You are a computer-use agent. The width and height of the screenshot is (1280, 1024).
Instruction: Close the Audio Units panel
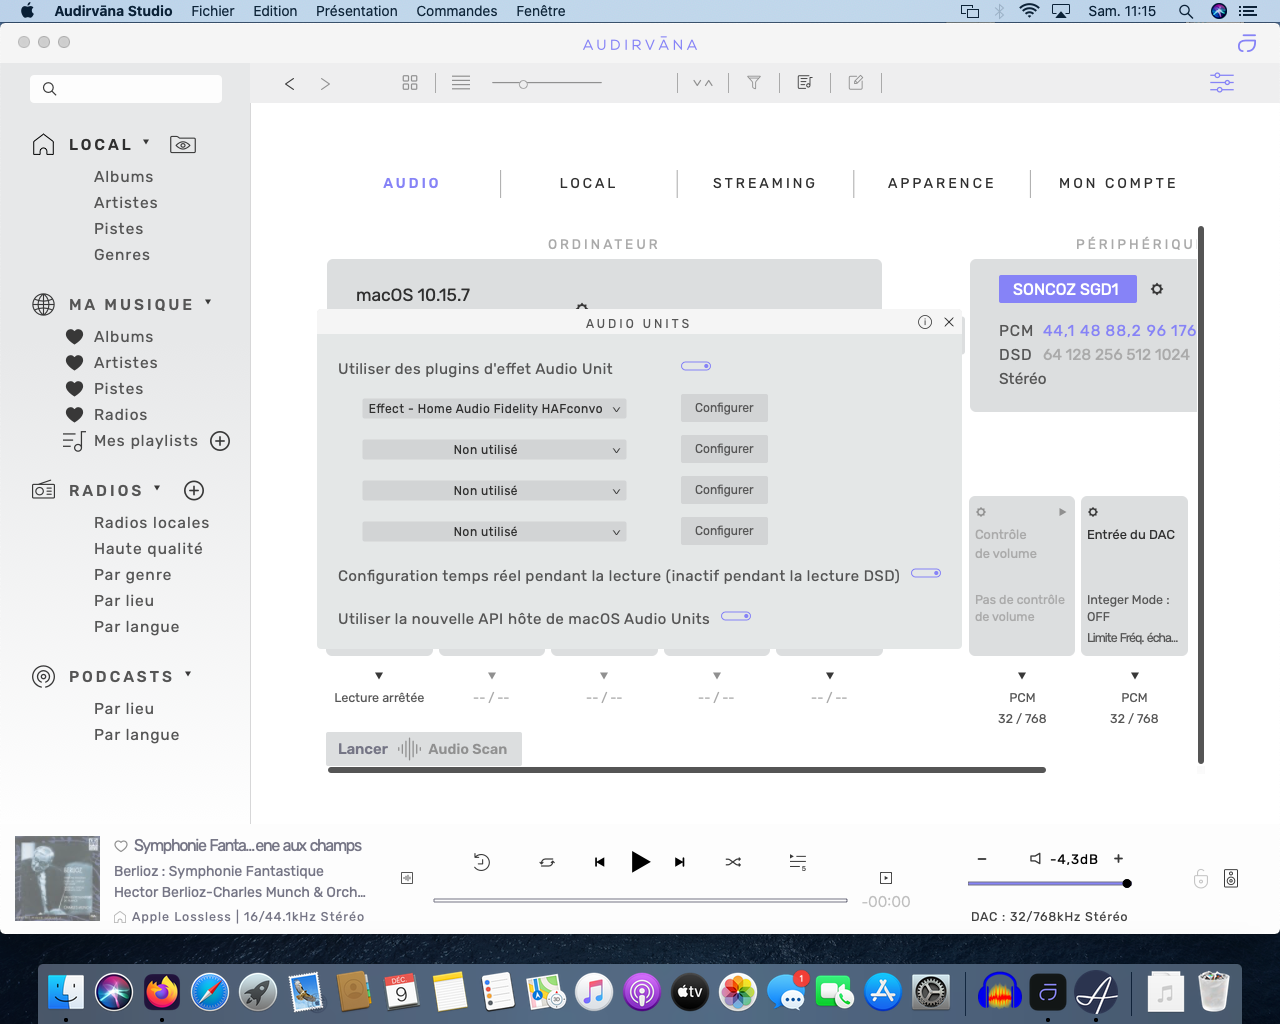tap(949, 322)
